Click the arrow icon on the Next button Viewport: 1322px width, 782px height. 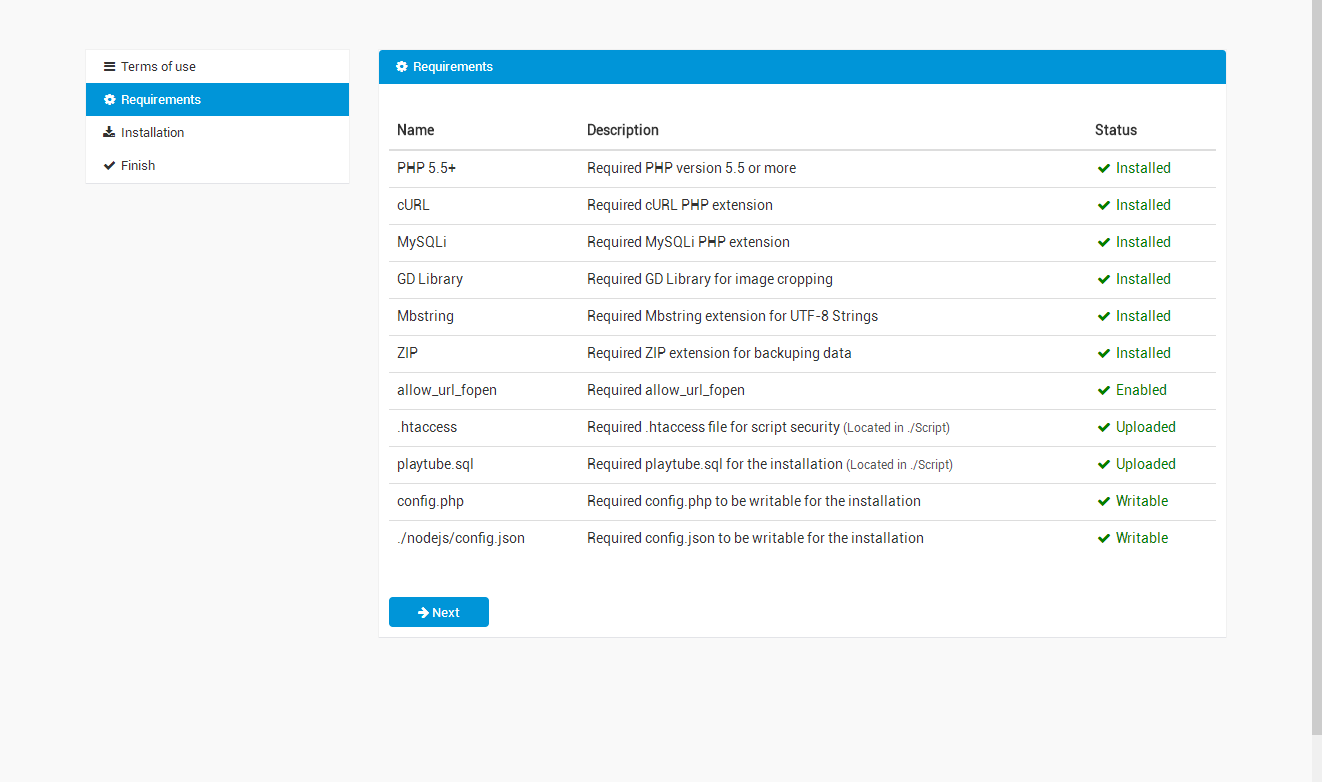(423, 613)
